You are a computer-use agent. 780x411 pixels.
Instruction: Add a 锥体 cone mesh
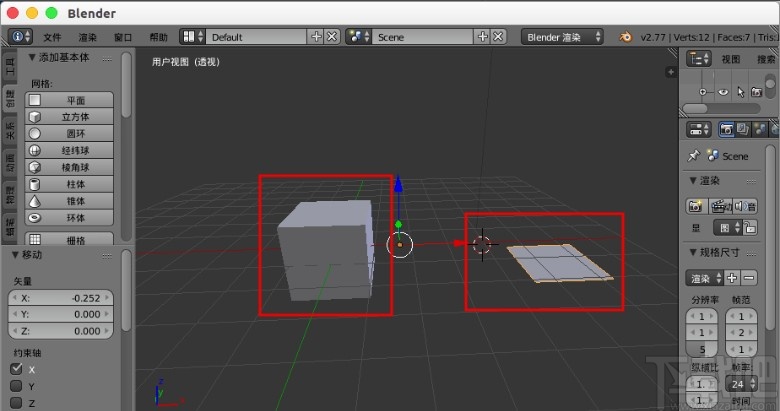pyautogui.click(x=69, y=201)
